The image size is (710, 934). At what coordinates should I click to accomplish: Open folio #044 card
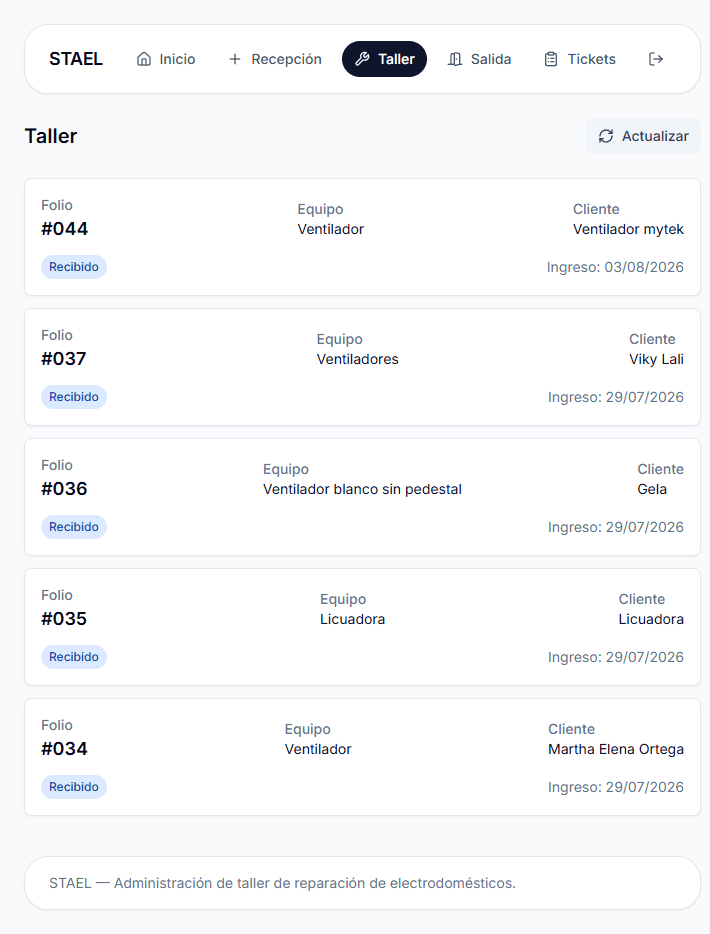(x=362, y=237)
